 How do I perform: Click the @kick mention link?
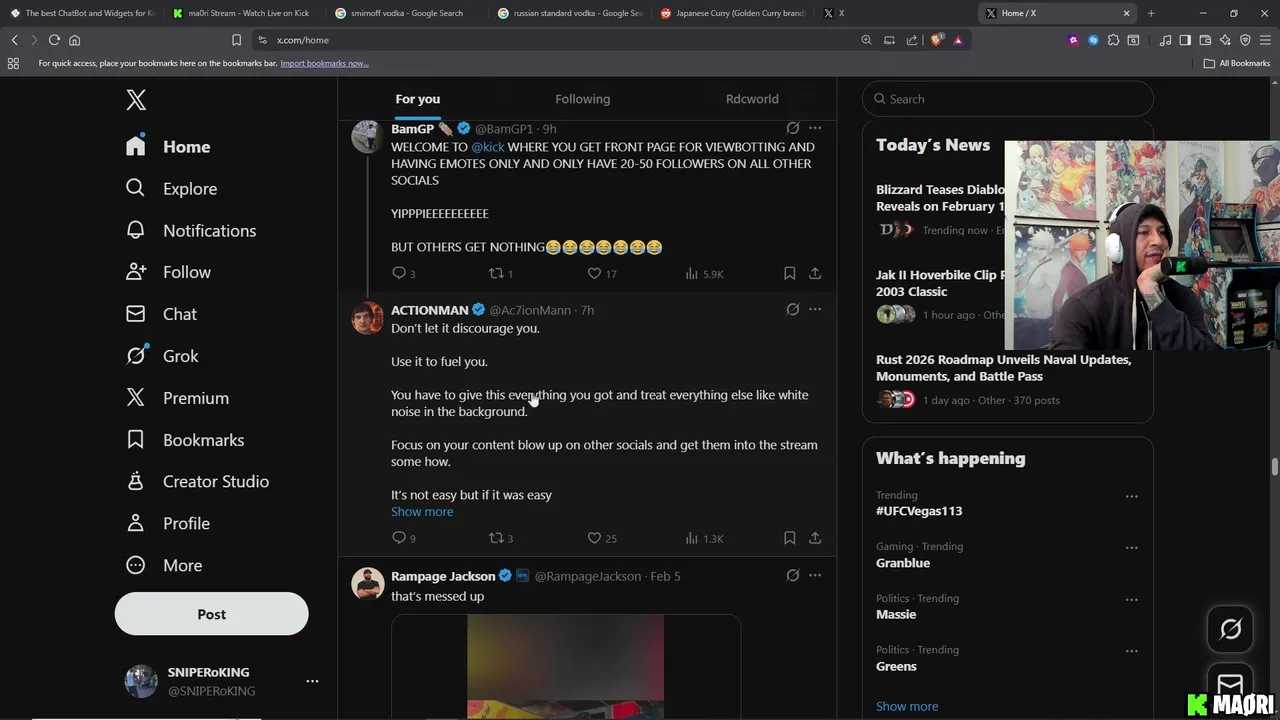488,146
